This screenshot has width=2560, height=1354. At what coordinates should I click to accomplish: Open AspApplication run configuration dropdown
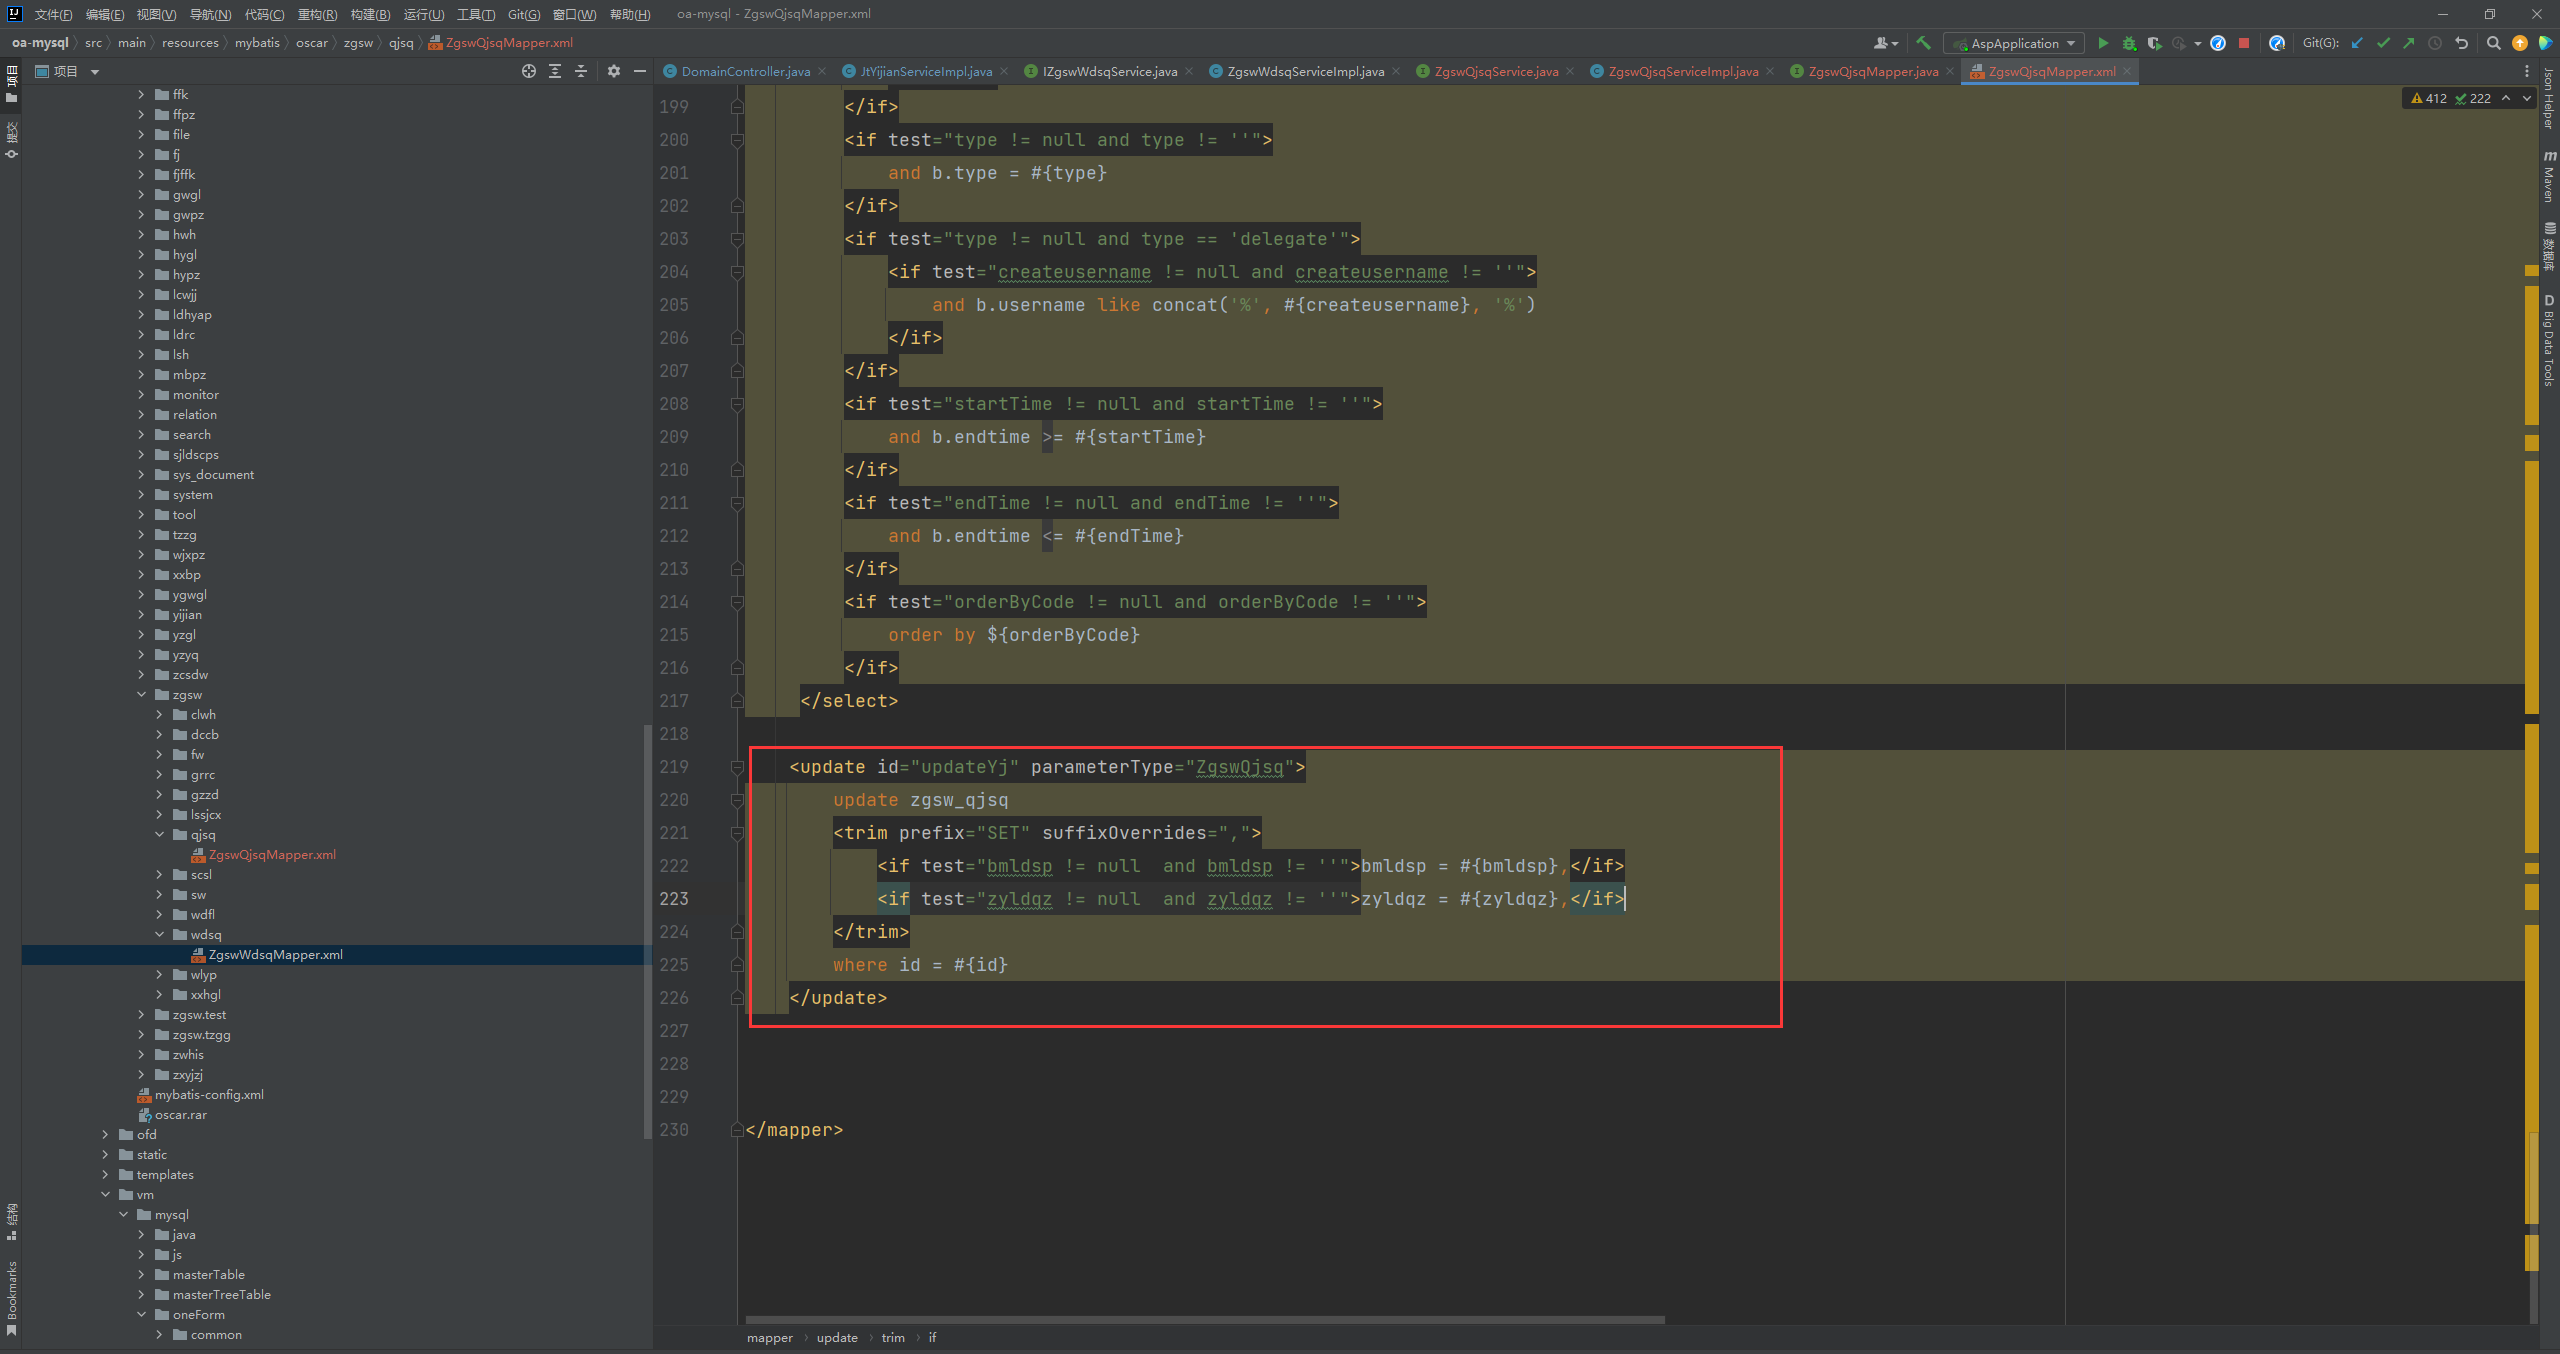pyautogui.click(x=2014, y=43)
